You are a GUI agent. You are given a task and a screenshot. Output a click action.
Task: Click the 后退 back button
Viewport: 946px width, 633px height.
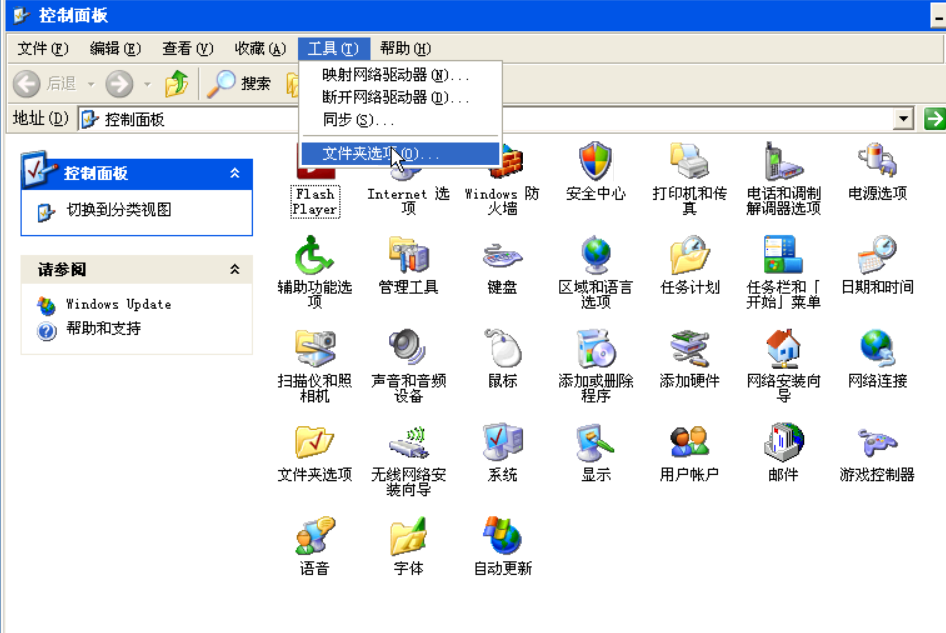click(46, 83)
